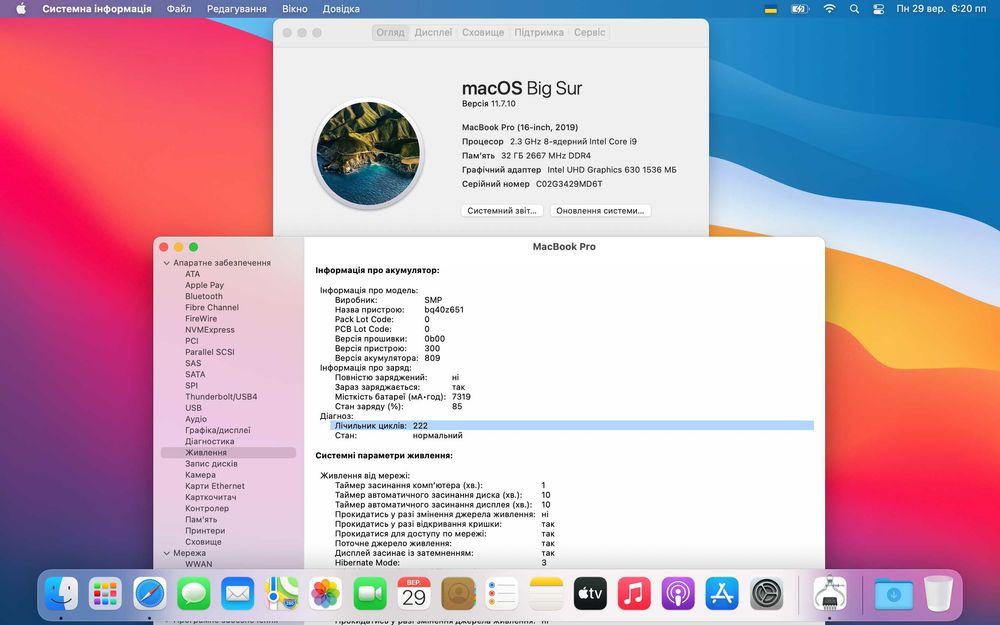This screenshot has height=625, width=1000.
Task: Open App Store in Dock
Action: pyautogui.click(x=722, y=594)
